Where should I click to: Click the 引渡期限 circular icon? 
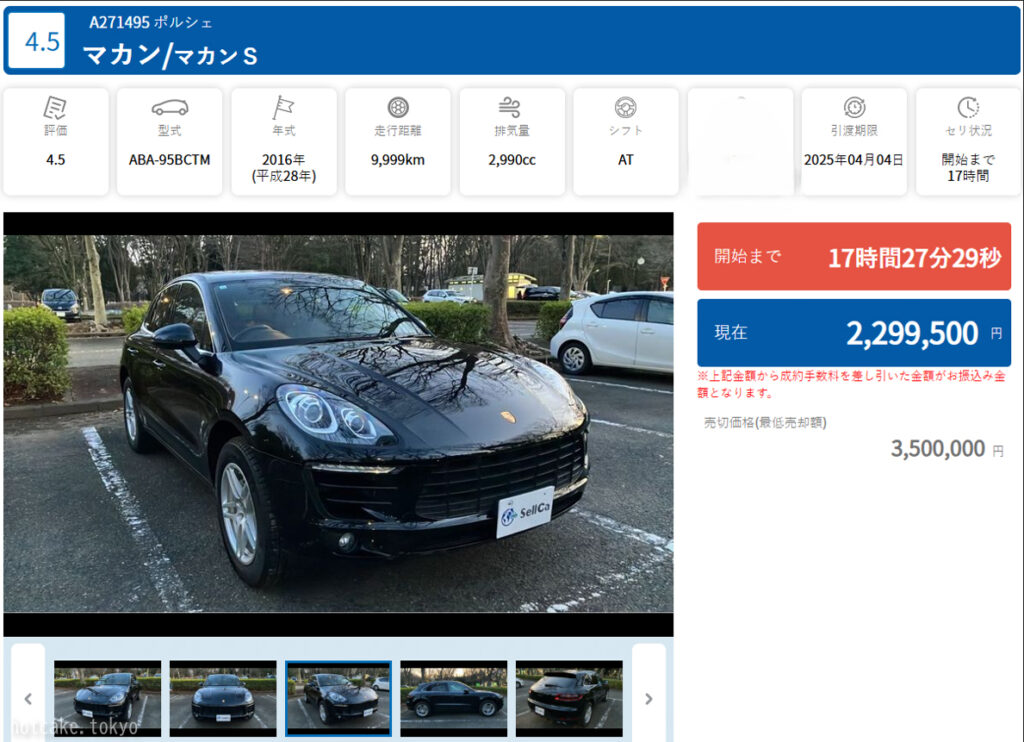[854, 107]
